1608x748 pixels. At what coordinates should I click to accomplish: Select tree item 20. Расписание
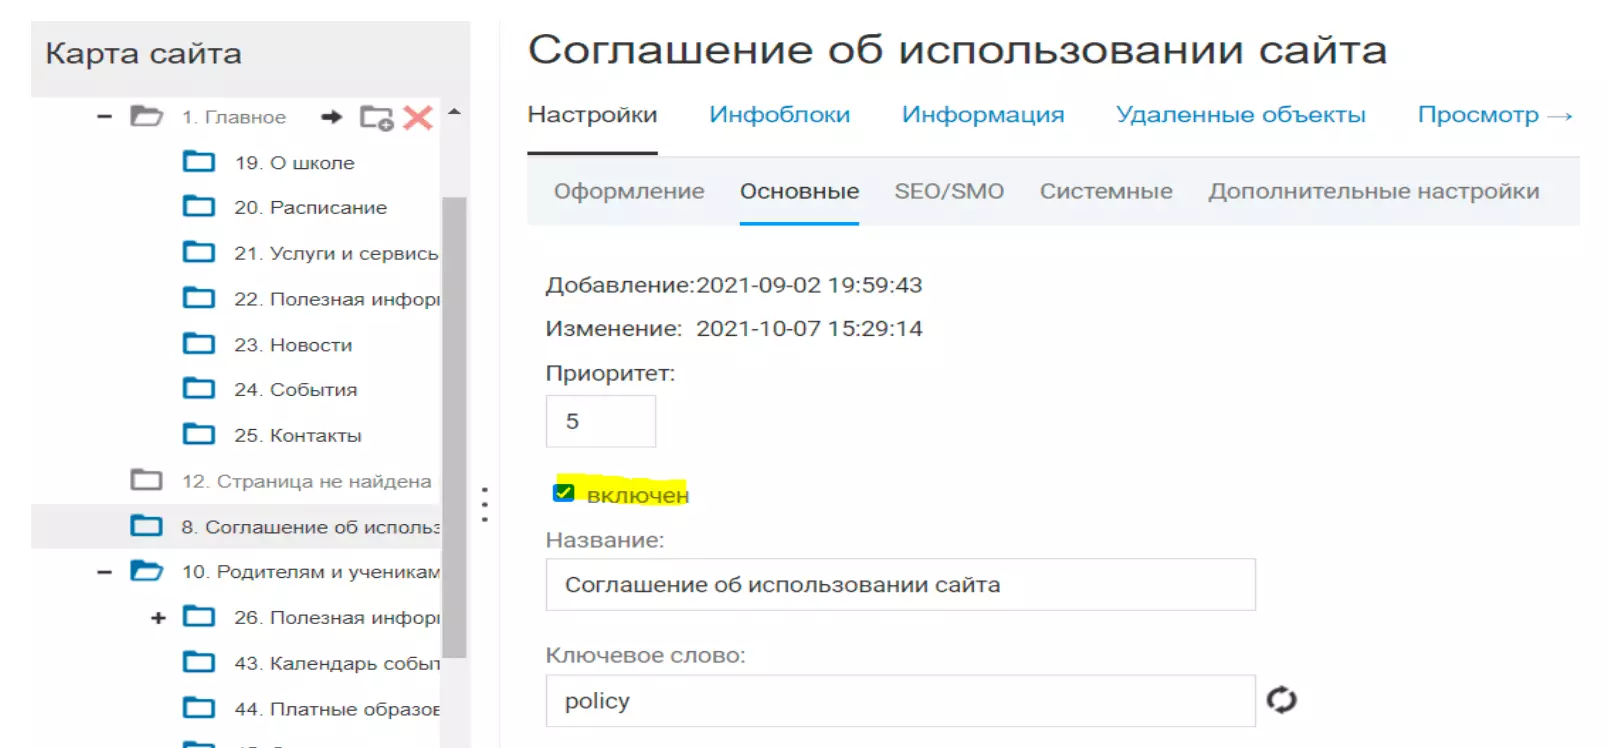(311, 207)
